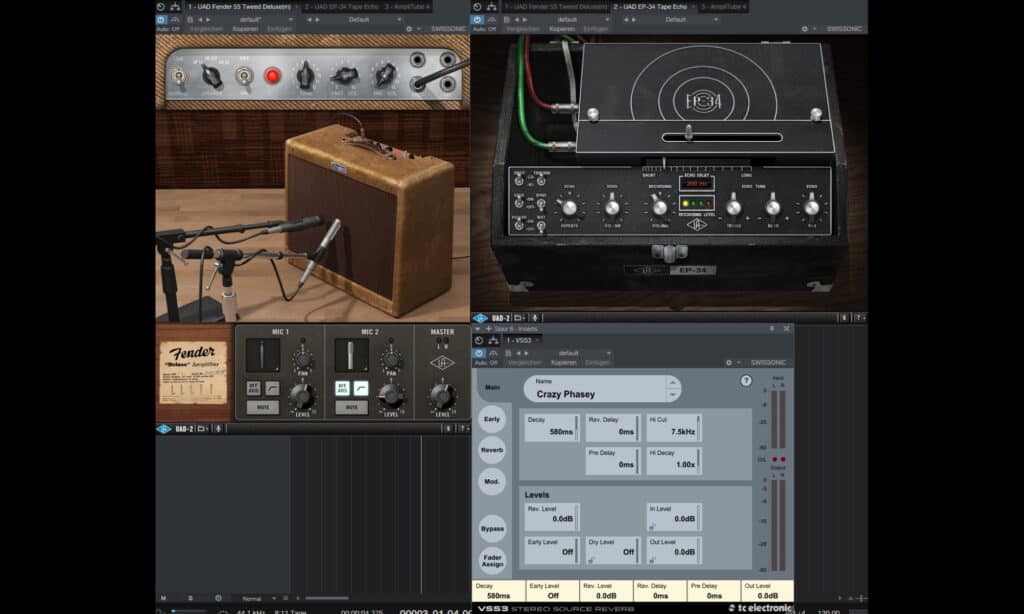Toggle power icon in Fender Tweed plugin header

pos(161,7)
